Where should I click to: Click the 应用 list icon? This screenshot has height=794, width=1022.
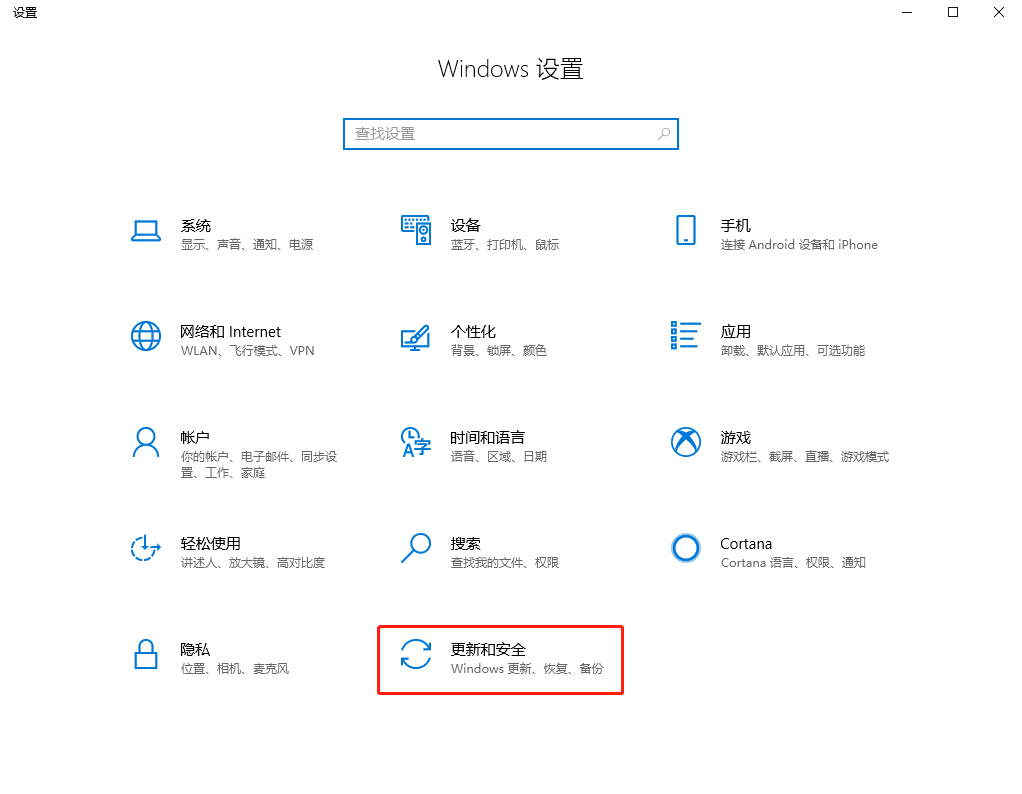685,336
